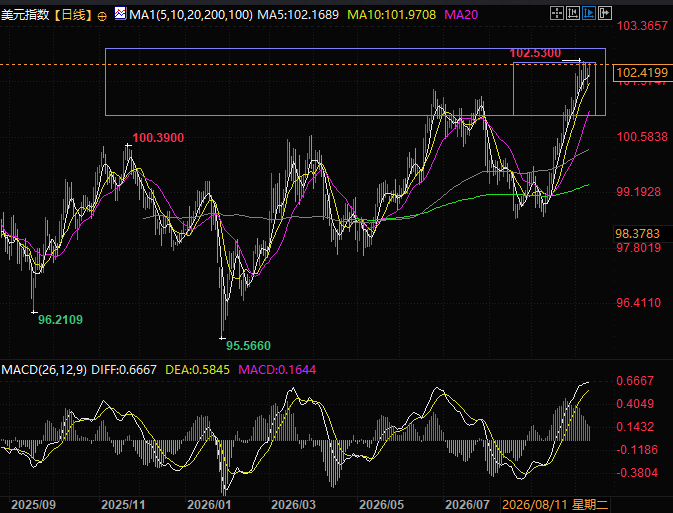Image resolution: width=673 pixels, height=513 pixels.
Task: Click the MA1(5,10,20,200,100) indicator label
Action: pyautogui.click(x=191, y=15)
